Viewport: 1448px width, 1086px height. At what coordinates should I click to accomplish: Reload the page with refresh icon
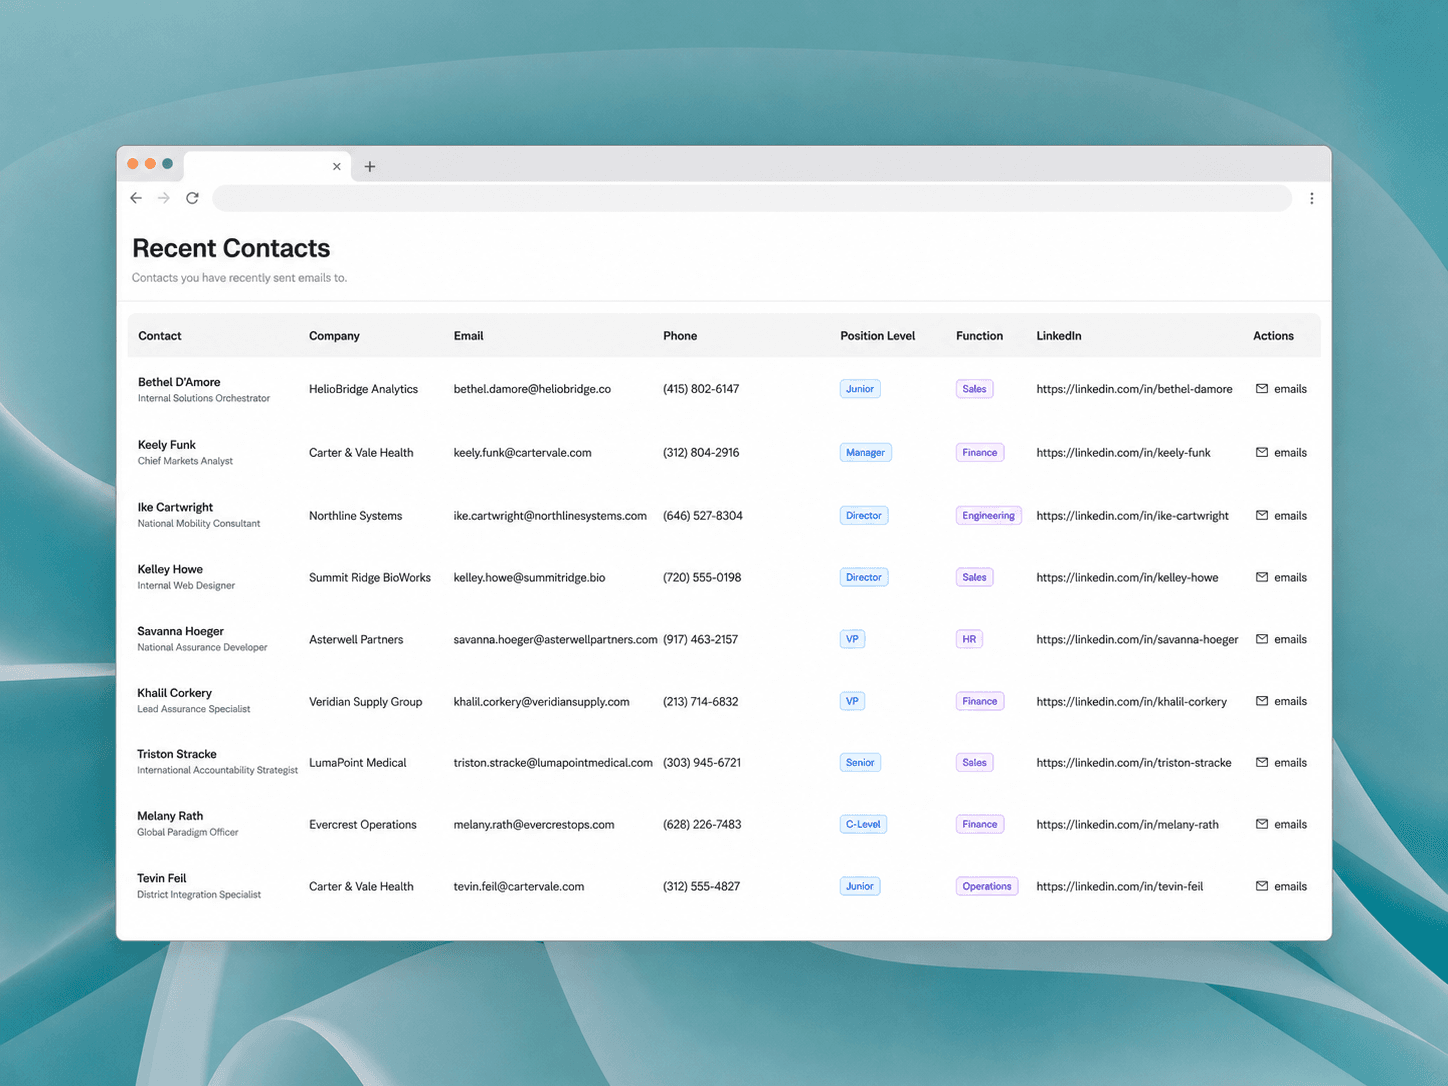click(x=192, y=198)
